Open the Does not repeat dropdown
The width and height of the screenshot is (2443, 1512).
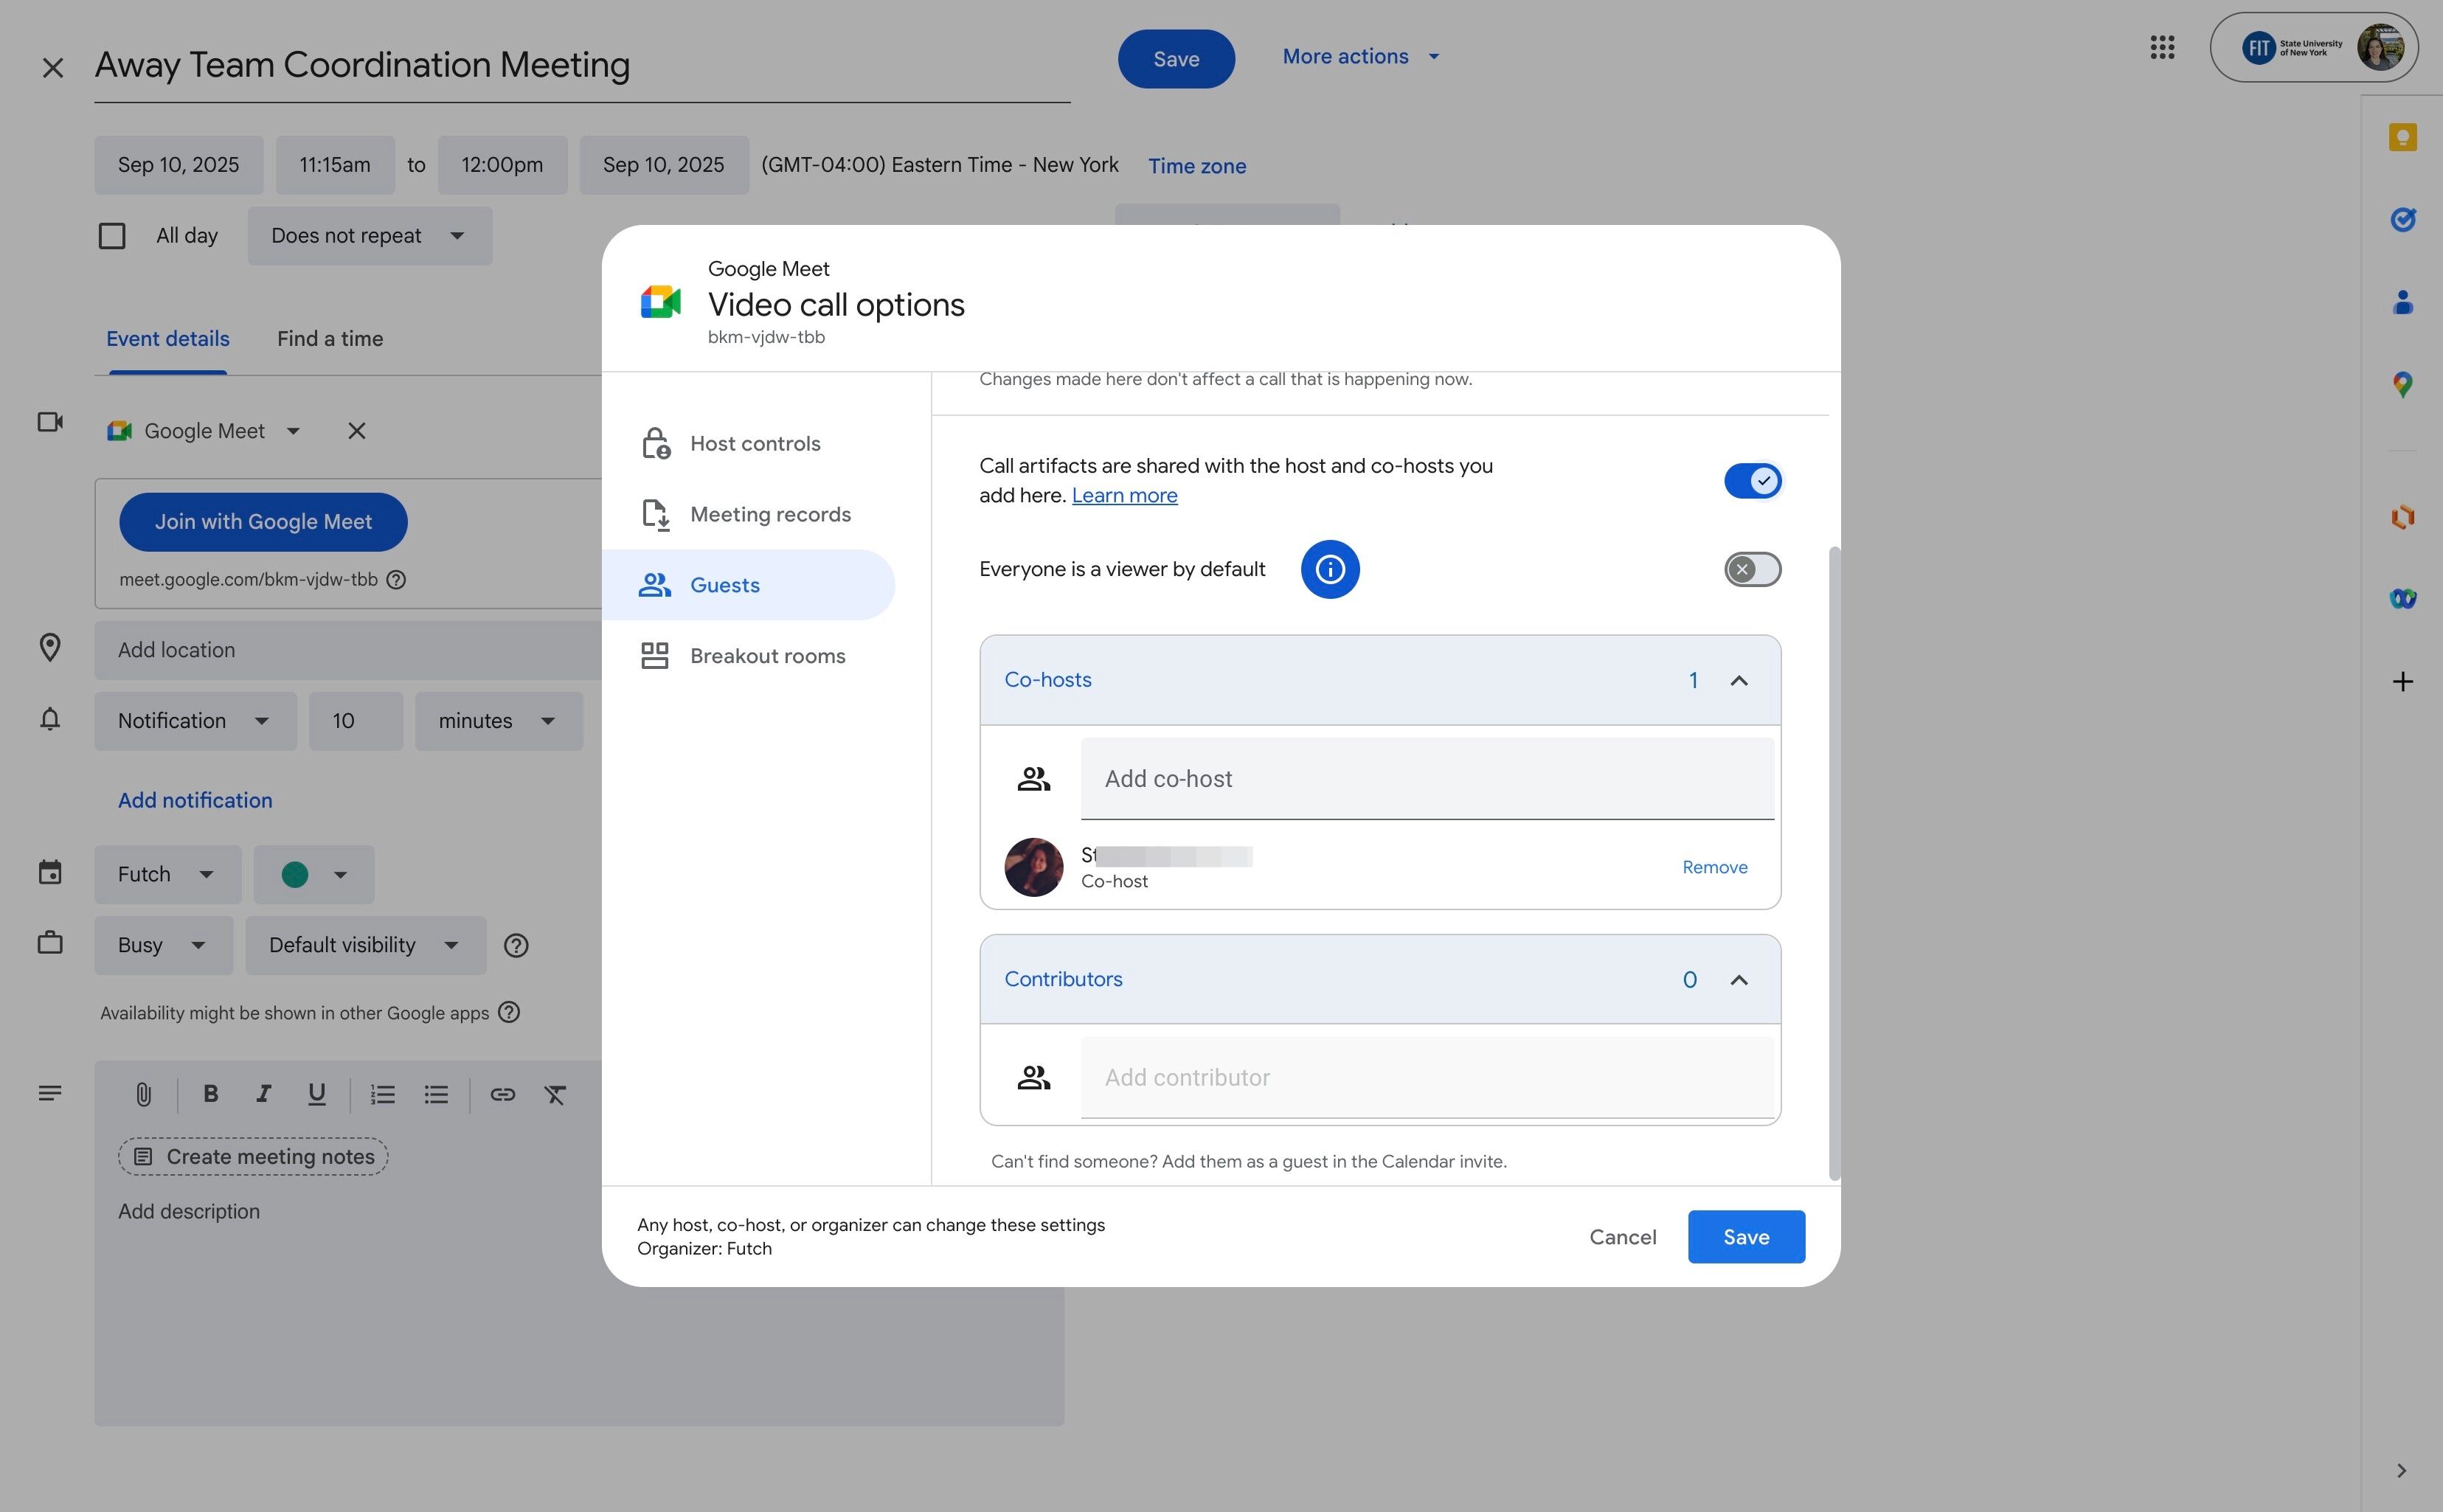(369, 235)
